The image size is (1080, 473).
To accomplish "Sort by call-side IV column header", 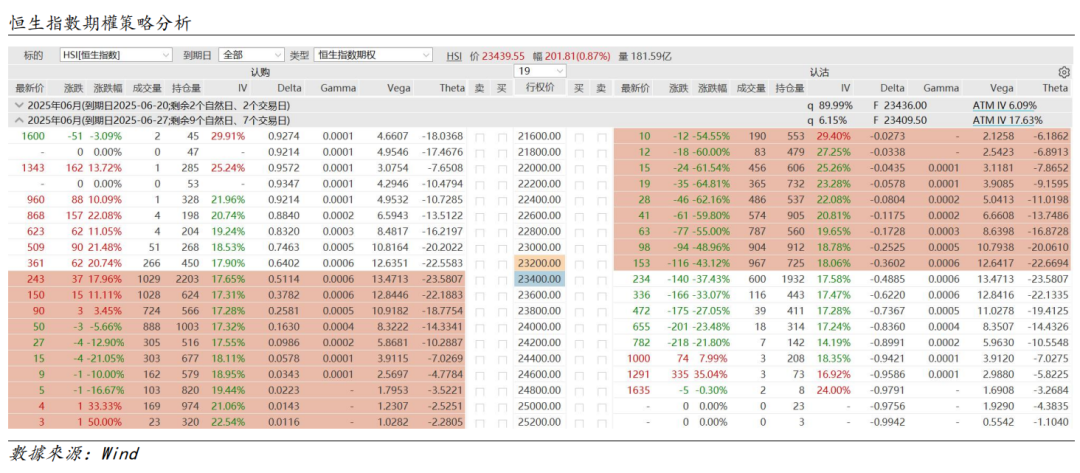I will pyautogui.click(x=242, y=87).
